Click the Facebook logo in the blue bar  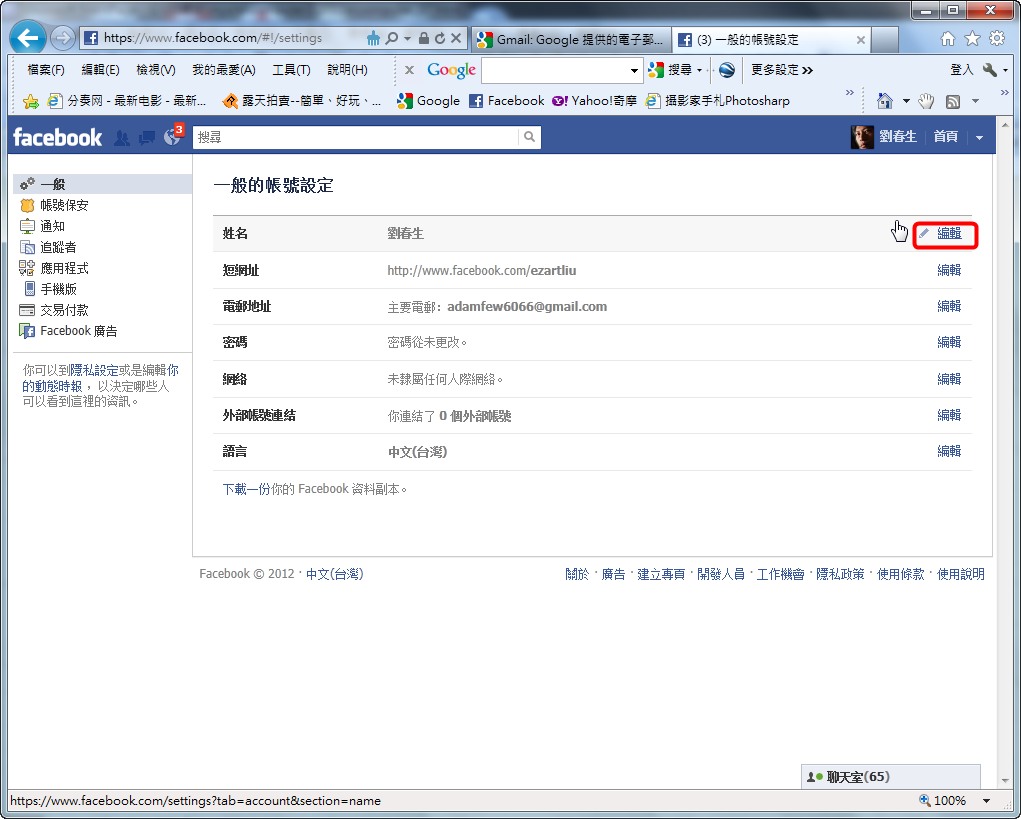click(57, 137)
